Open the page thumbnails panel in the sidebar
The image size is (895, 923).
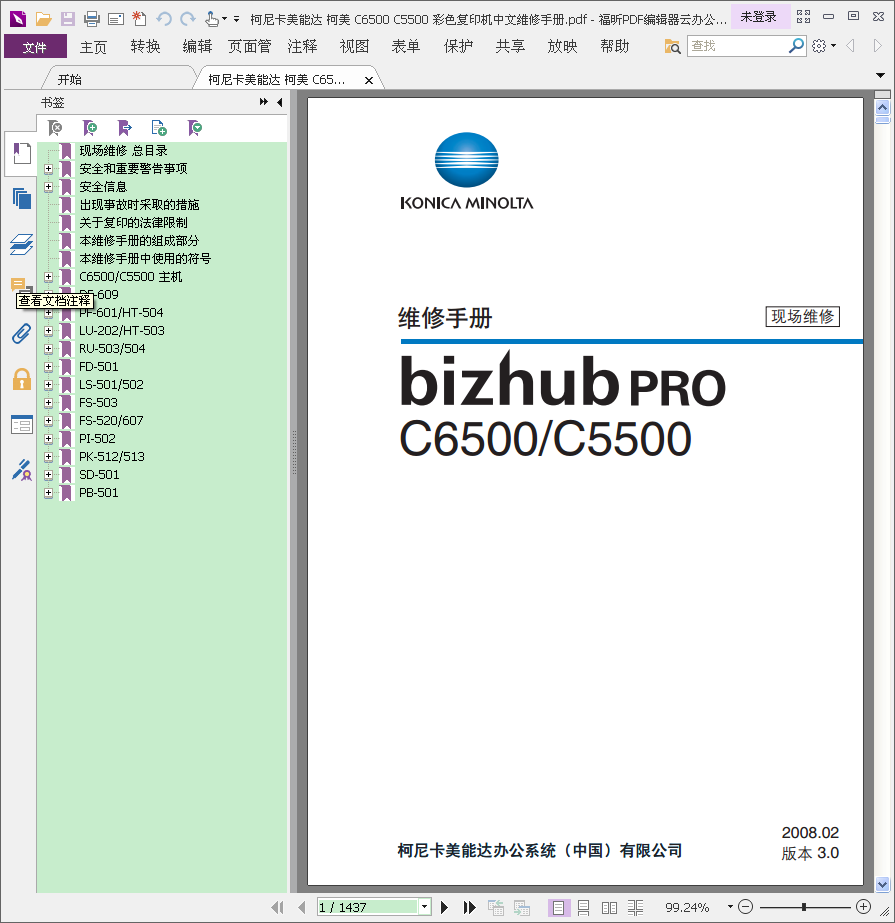pyautogui.click(x=22, y=199)
